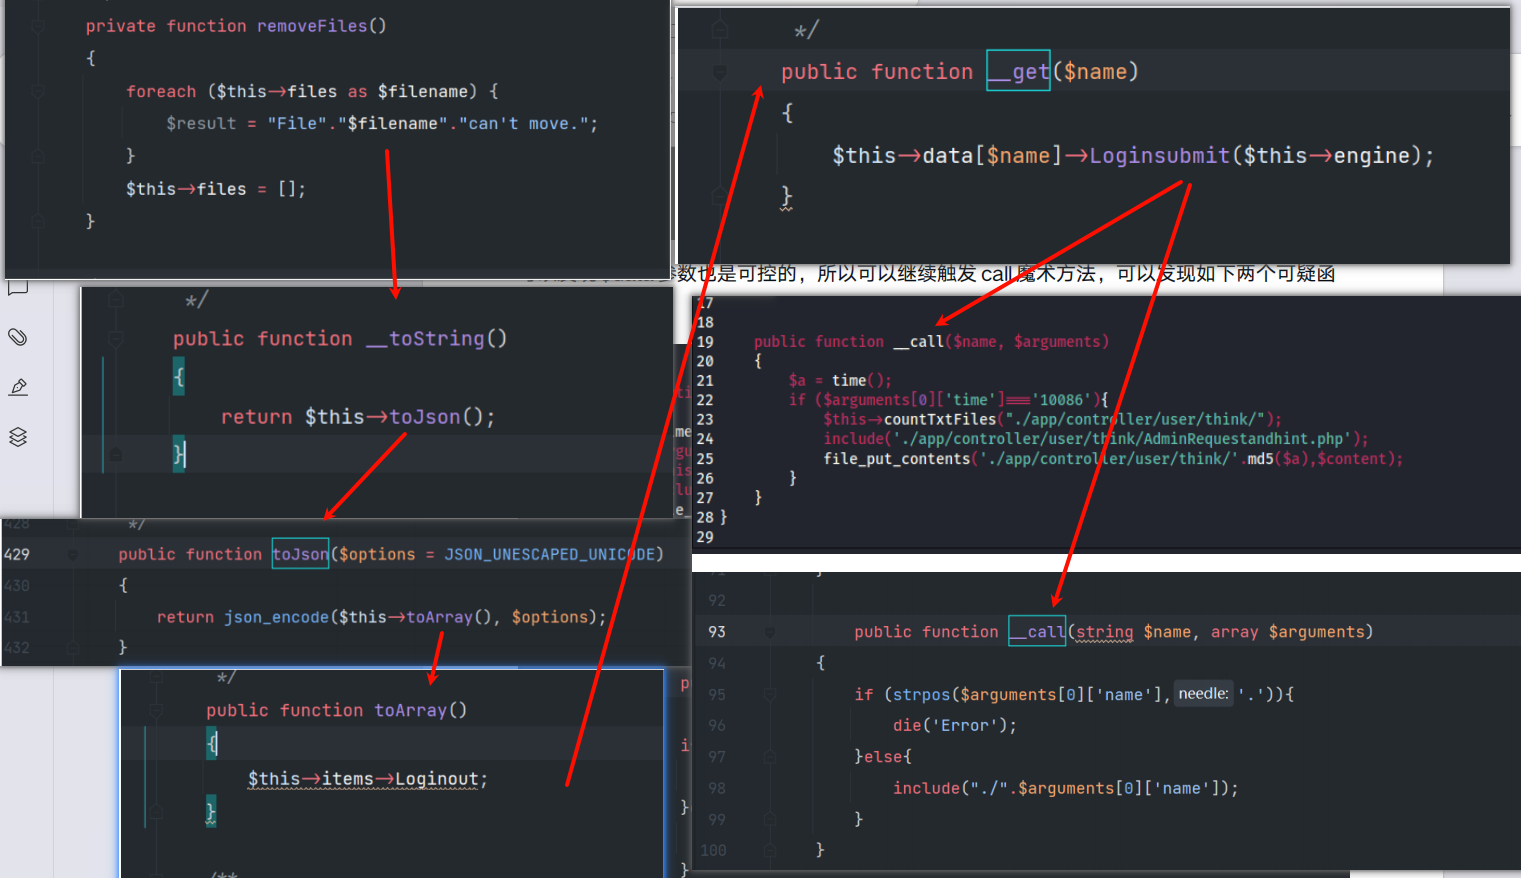Click the highlighted __get method name

click(x=1018, y=71)
